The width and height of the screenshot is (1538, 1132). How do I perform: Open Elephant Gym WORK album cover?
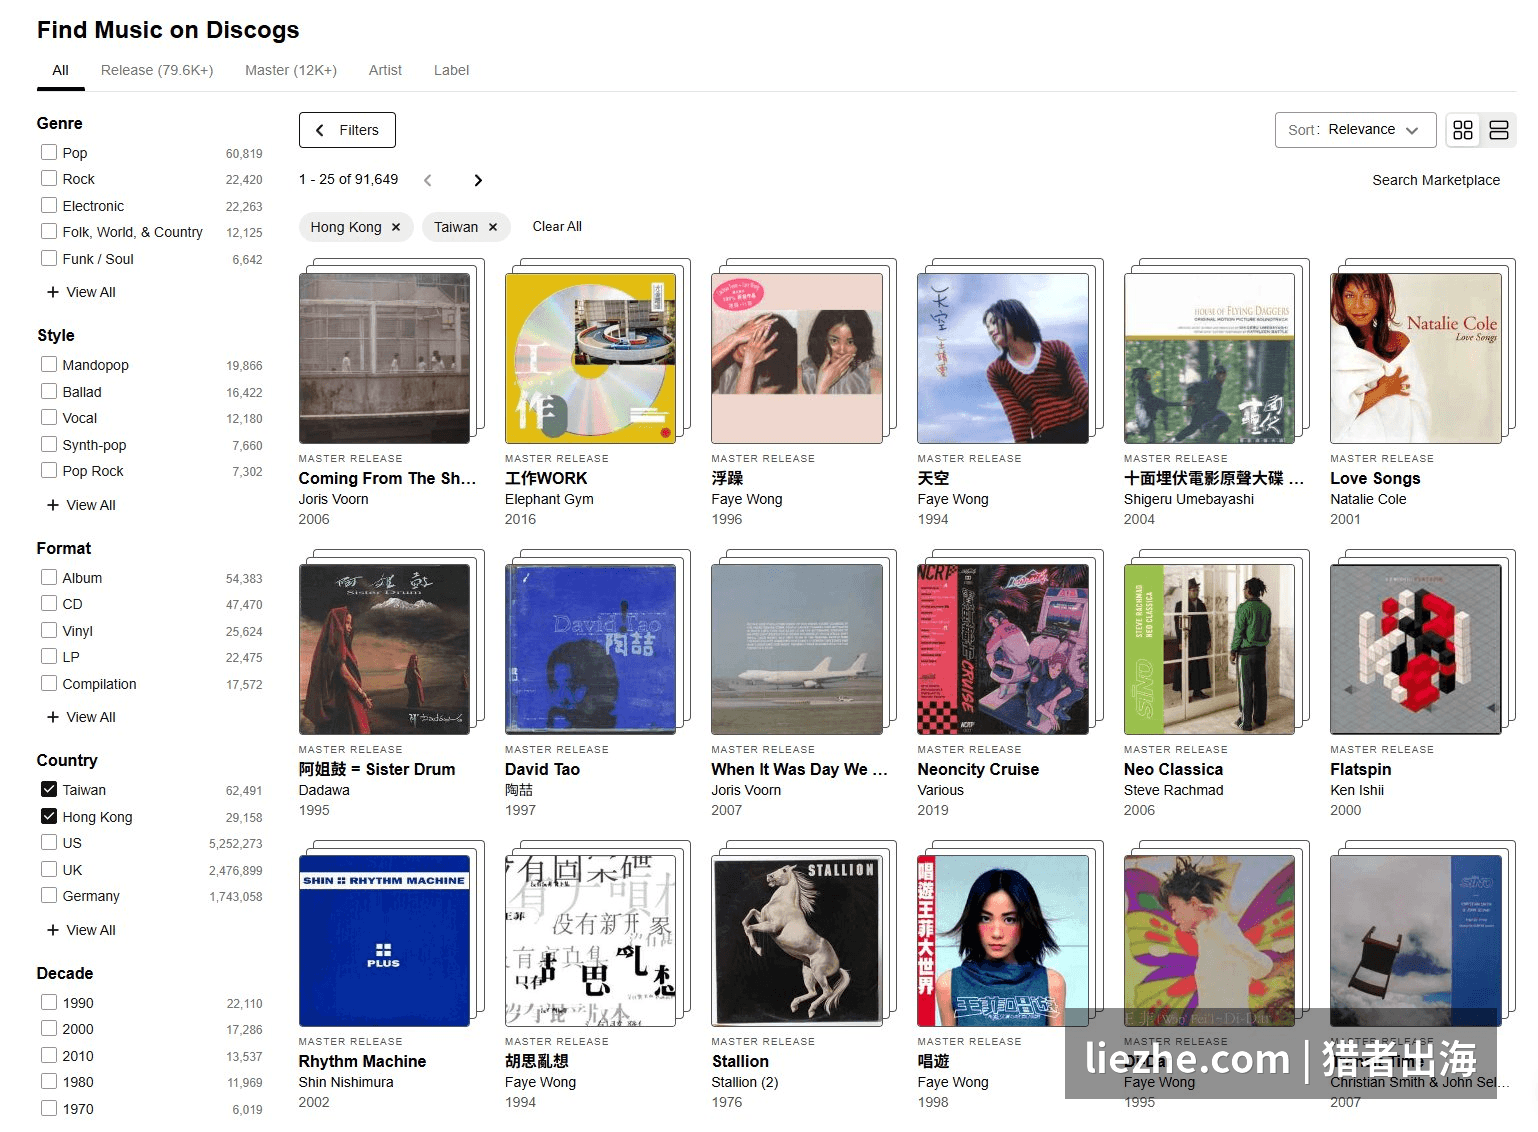pos(590,358)
